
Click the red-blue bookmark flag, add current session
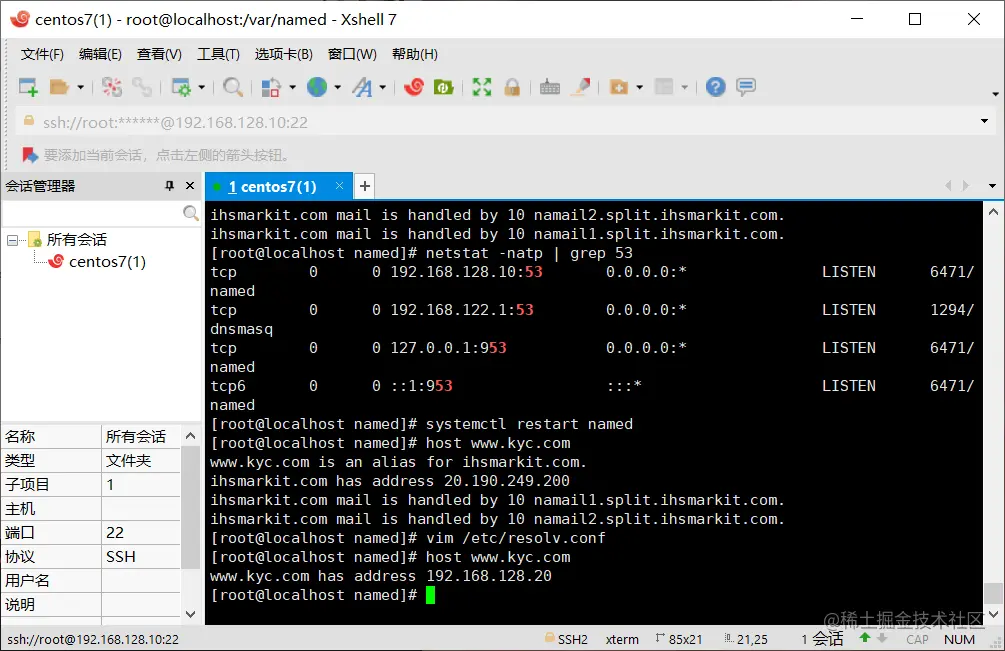29,155
